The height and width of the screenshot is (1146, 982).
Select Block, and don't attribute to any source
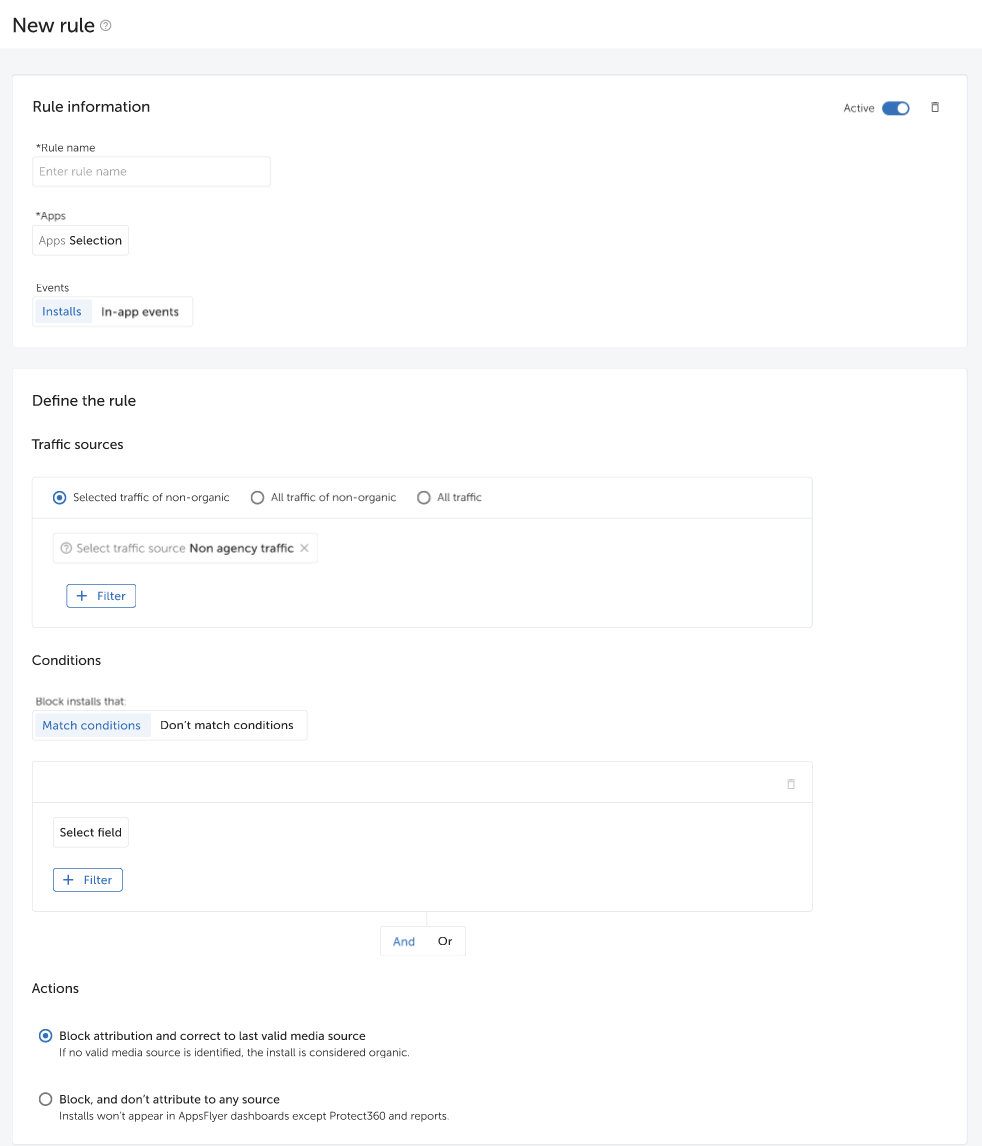click(x=45, y=1098)
